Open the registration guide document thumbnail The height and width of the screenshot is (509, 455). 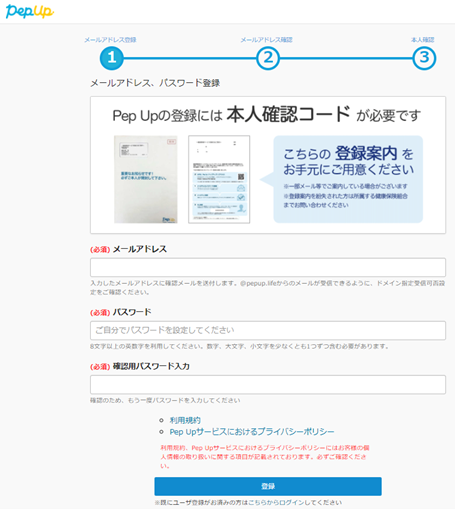tap(219, 179)
